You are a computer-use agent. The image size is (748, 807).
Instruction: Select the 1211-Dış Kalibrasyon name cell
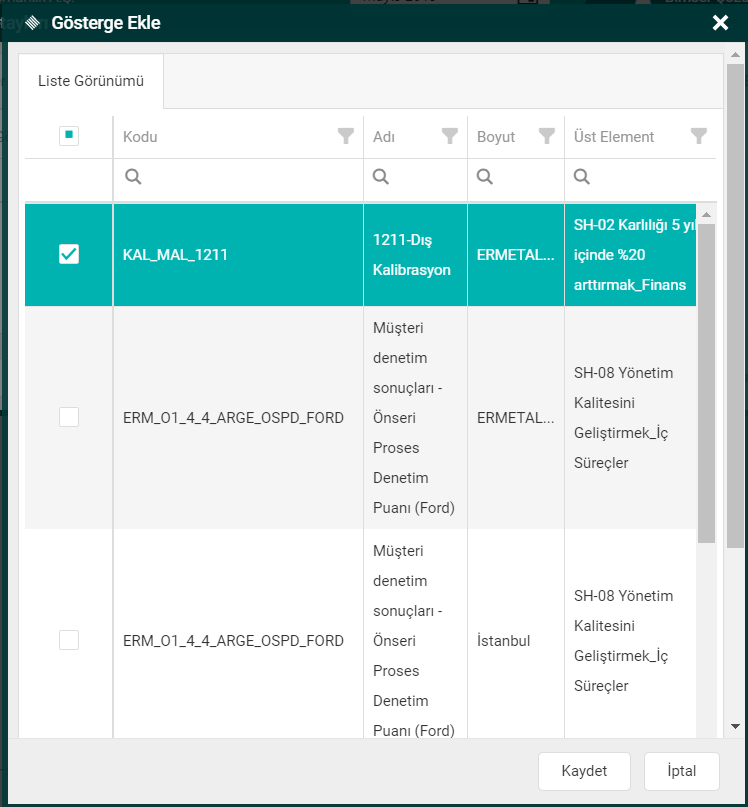(x=412, y=255)
